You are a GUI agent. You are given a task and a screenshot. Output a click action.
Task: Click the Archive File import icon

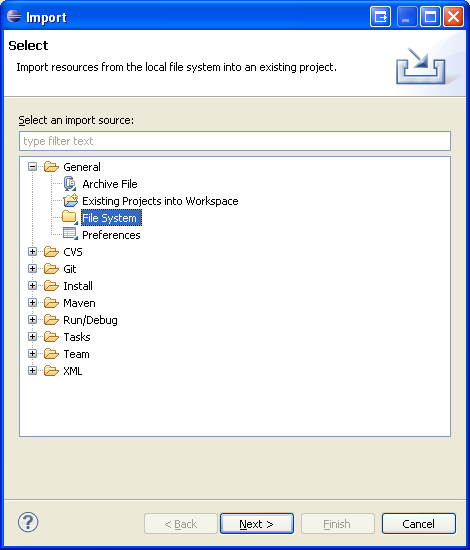pos(70,184)
